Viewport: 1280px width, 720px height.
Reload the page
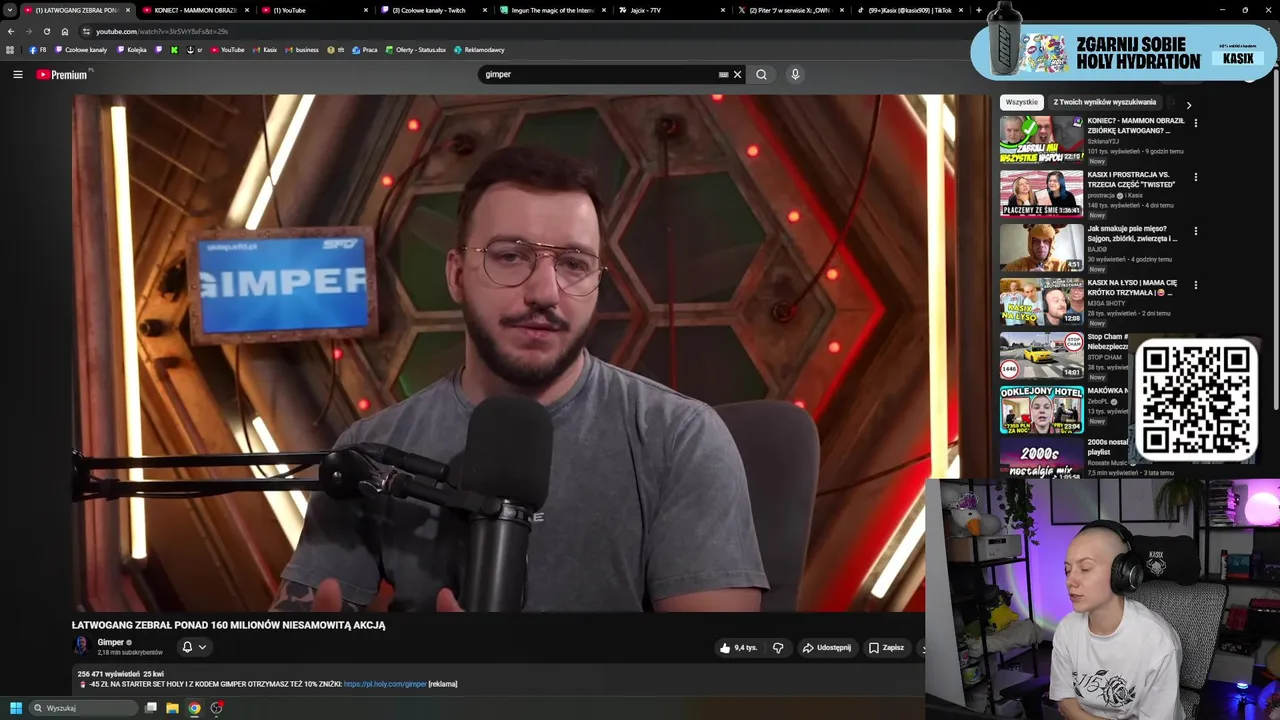(47, 31)
